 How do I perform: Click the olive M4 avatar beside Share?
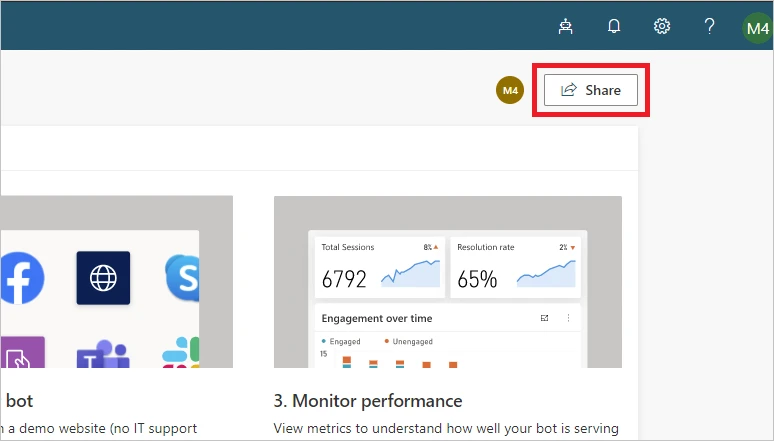point(510,91)
